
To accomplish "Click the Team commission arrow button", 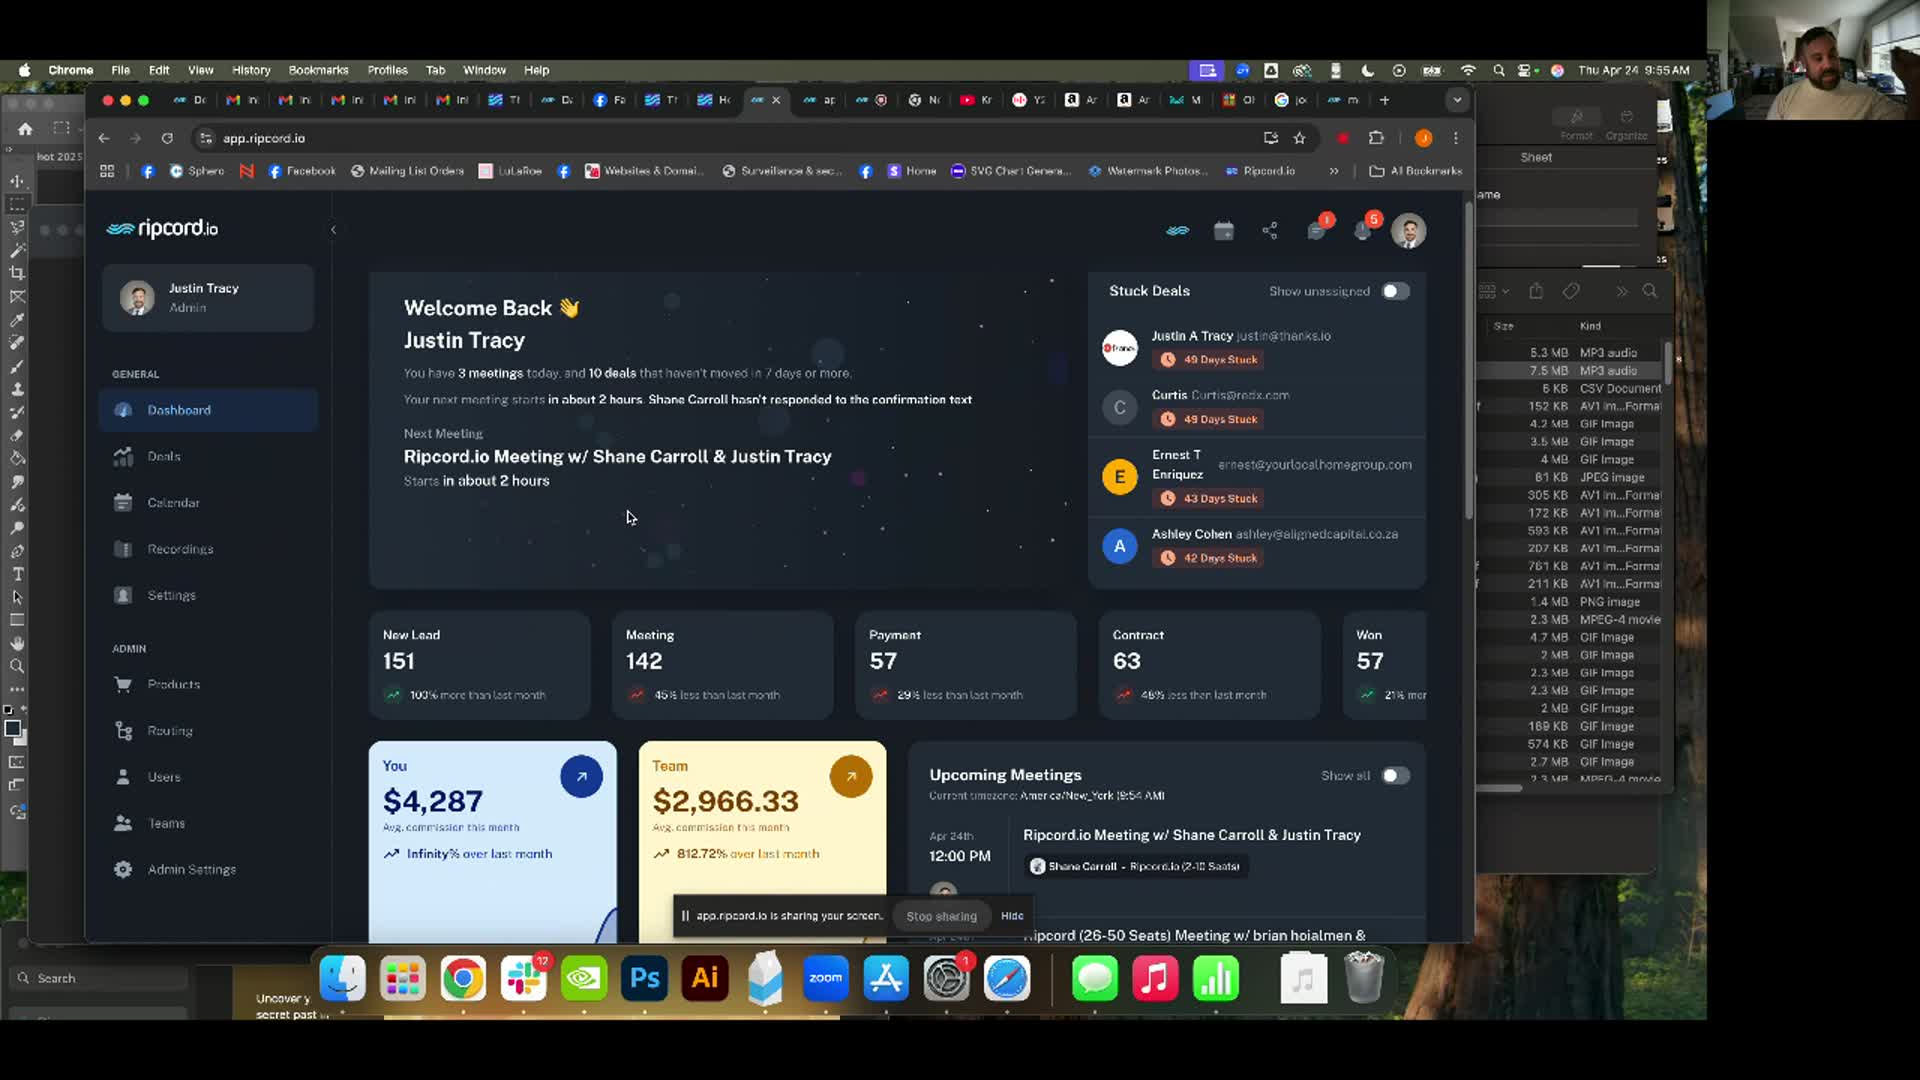I will 851,776.
